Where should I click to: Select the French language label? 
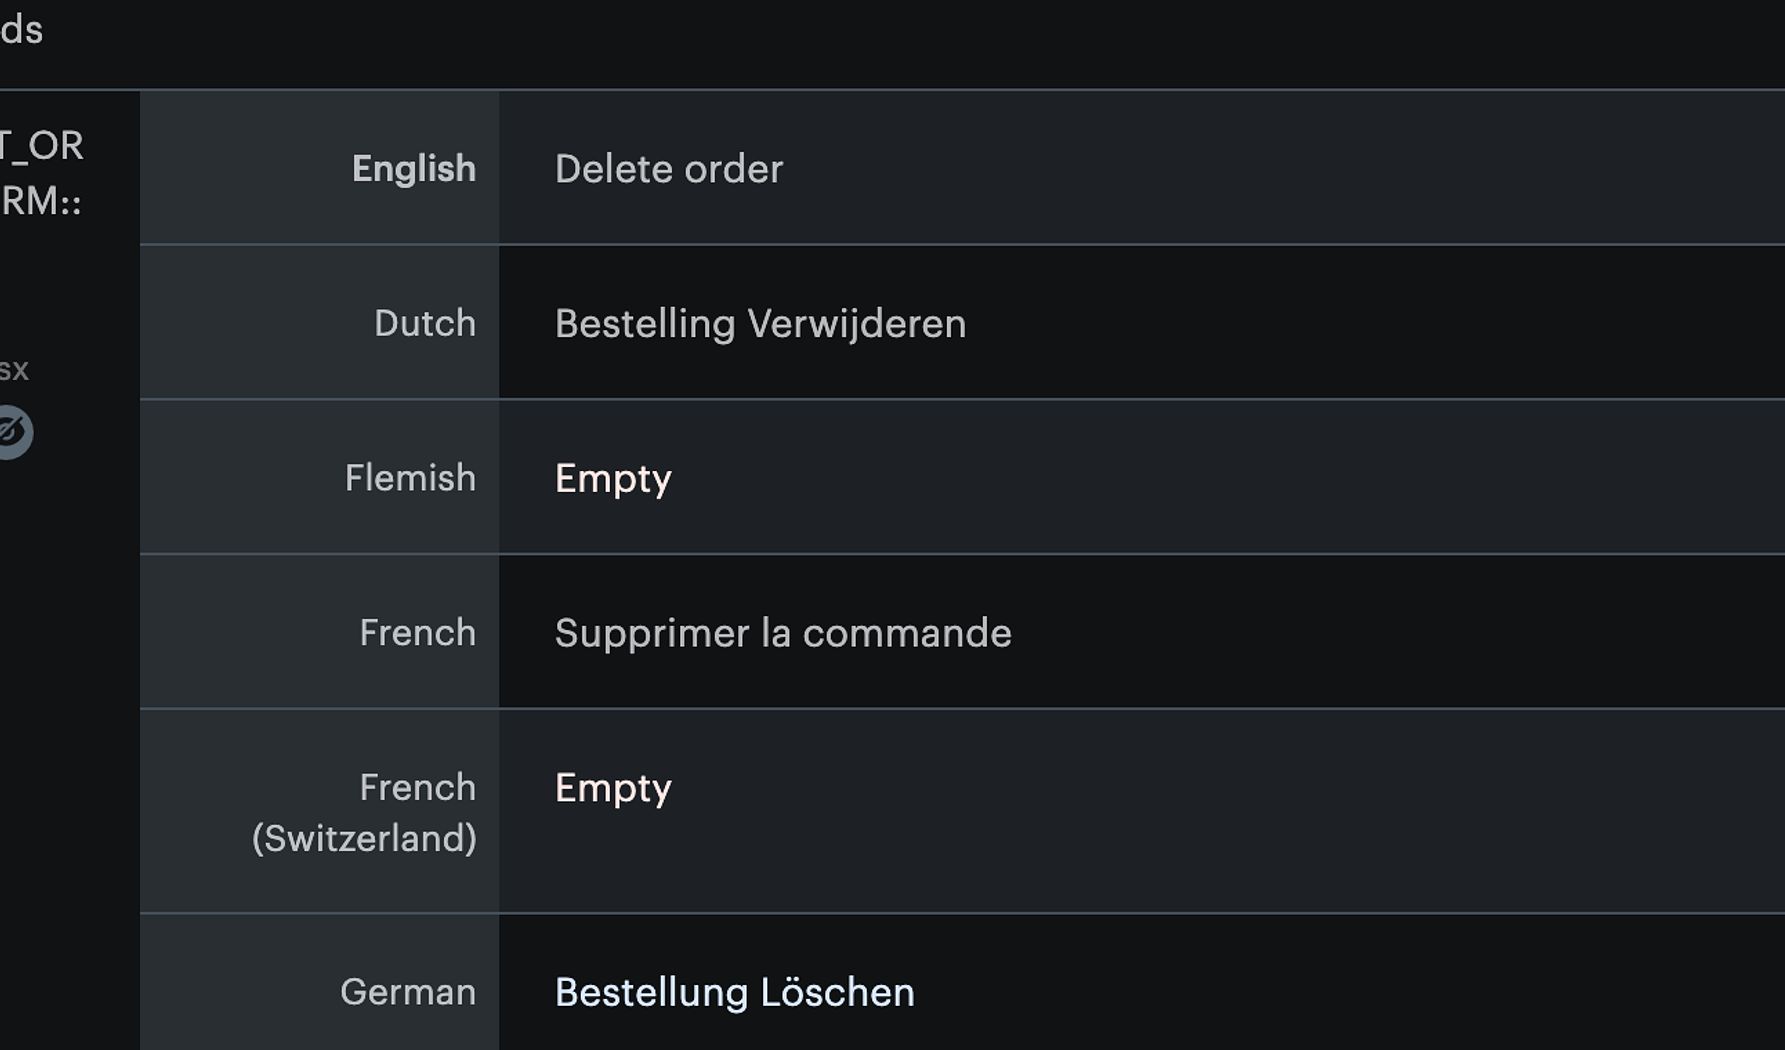(417, 633)
